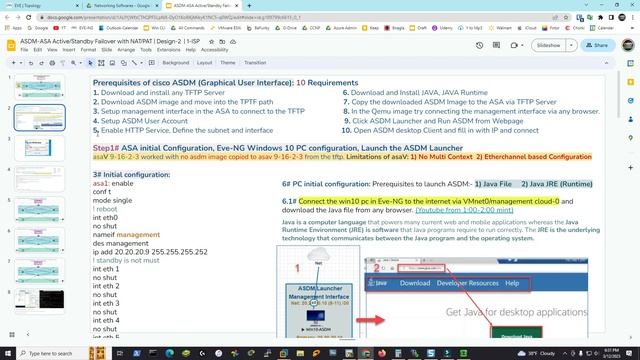Click the cloud save status icon

[233, 42]
